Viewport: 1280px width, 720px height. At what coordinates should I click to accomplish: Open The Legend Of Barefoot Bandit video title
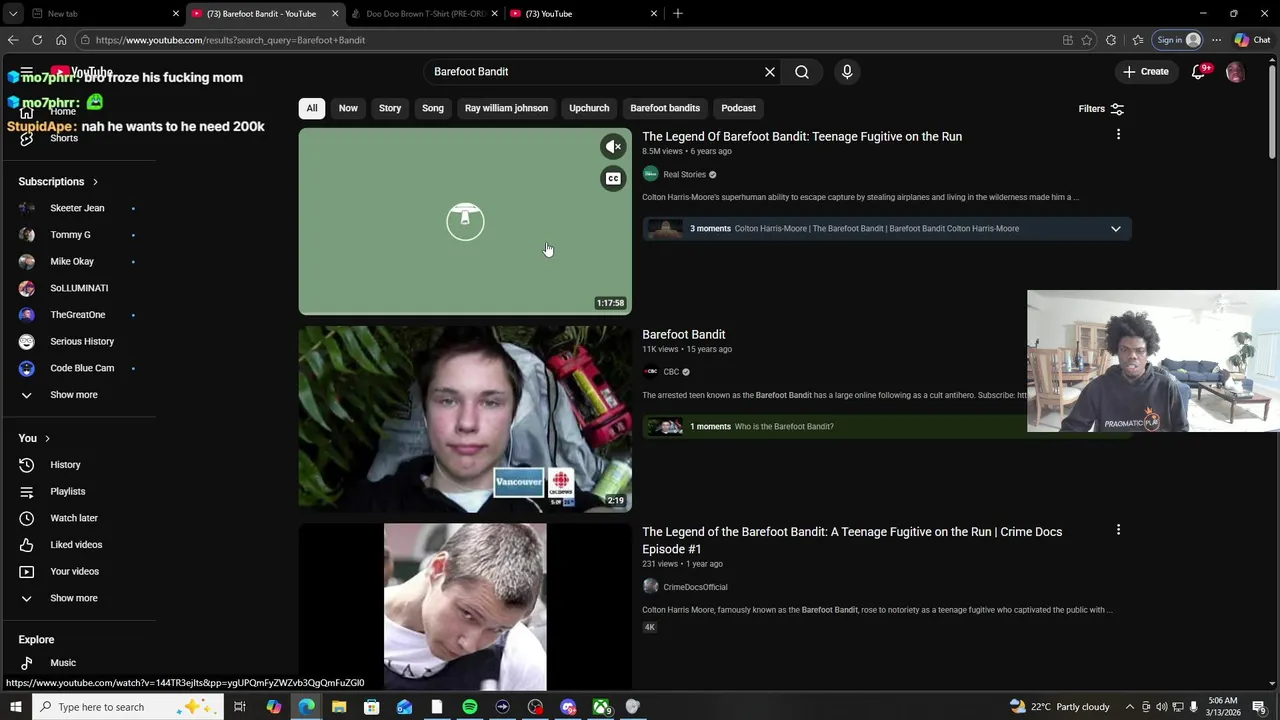click(802, 136)
